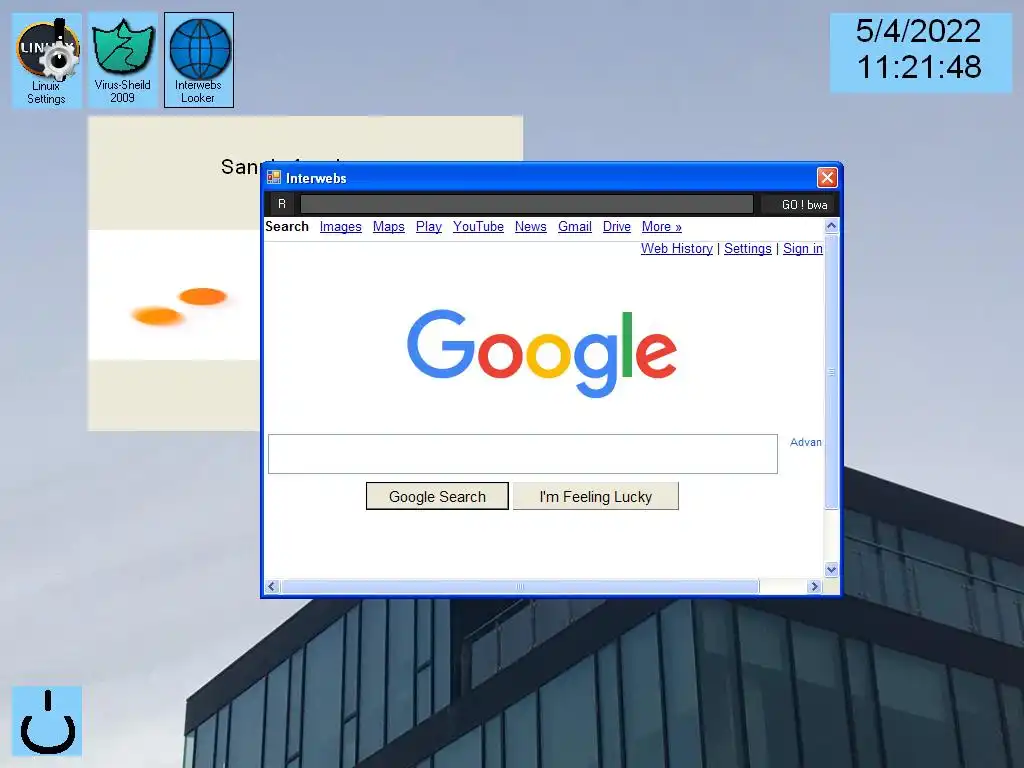Close the Interwebs window

coord(827,178)
